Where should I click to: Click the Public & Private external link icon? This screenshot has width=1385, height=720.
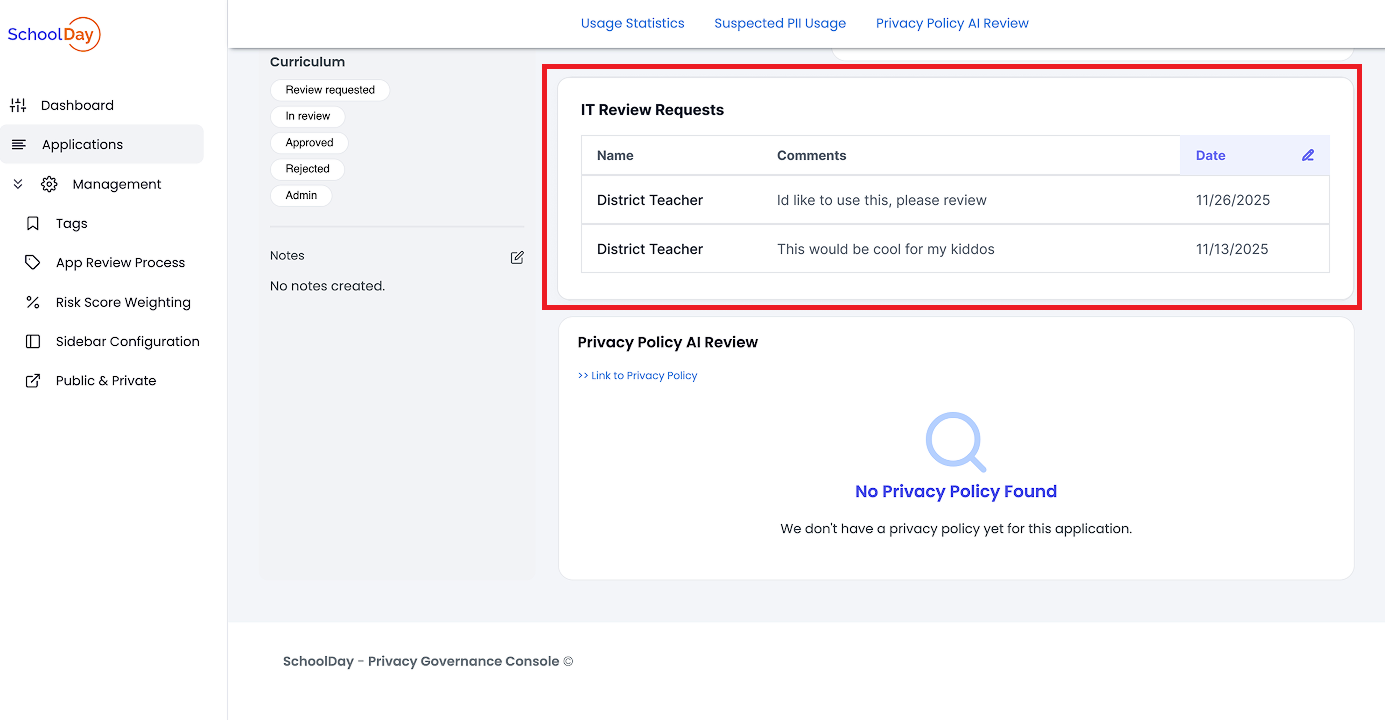pos(33,380)
